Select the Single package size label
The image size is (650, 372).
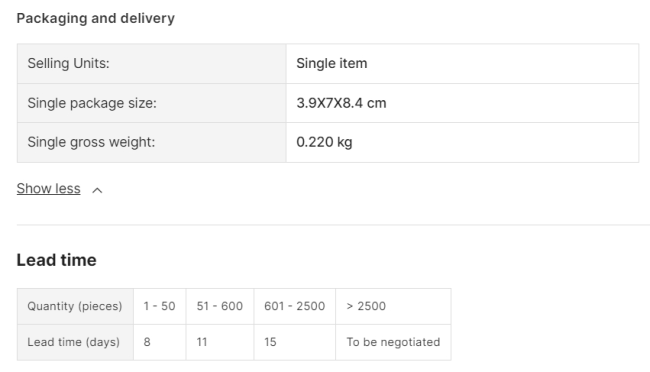[92, 103]
